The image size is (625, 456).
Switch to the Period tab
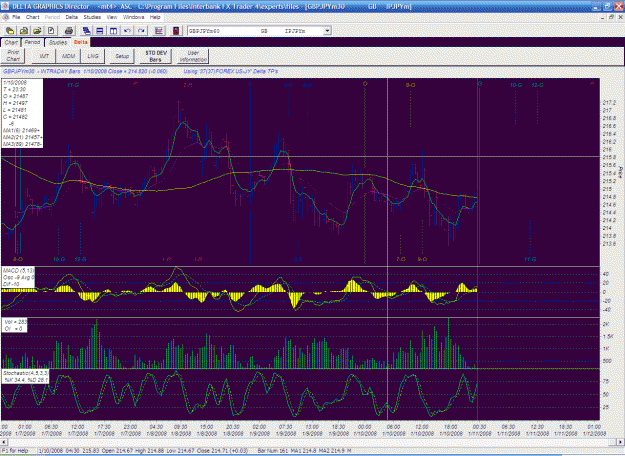(x=32, y=42)
